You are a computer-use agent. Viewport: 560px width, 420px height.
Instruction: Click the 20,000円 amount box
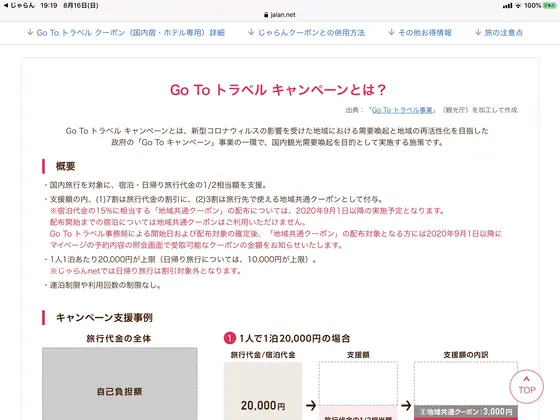click(263, 391)
